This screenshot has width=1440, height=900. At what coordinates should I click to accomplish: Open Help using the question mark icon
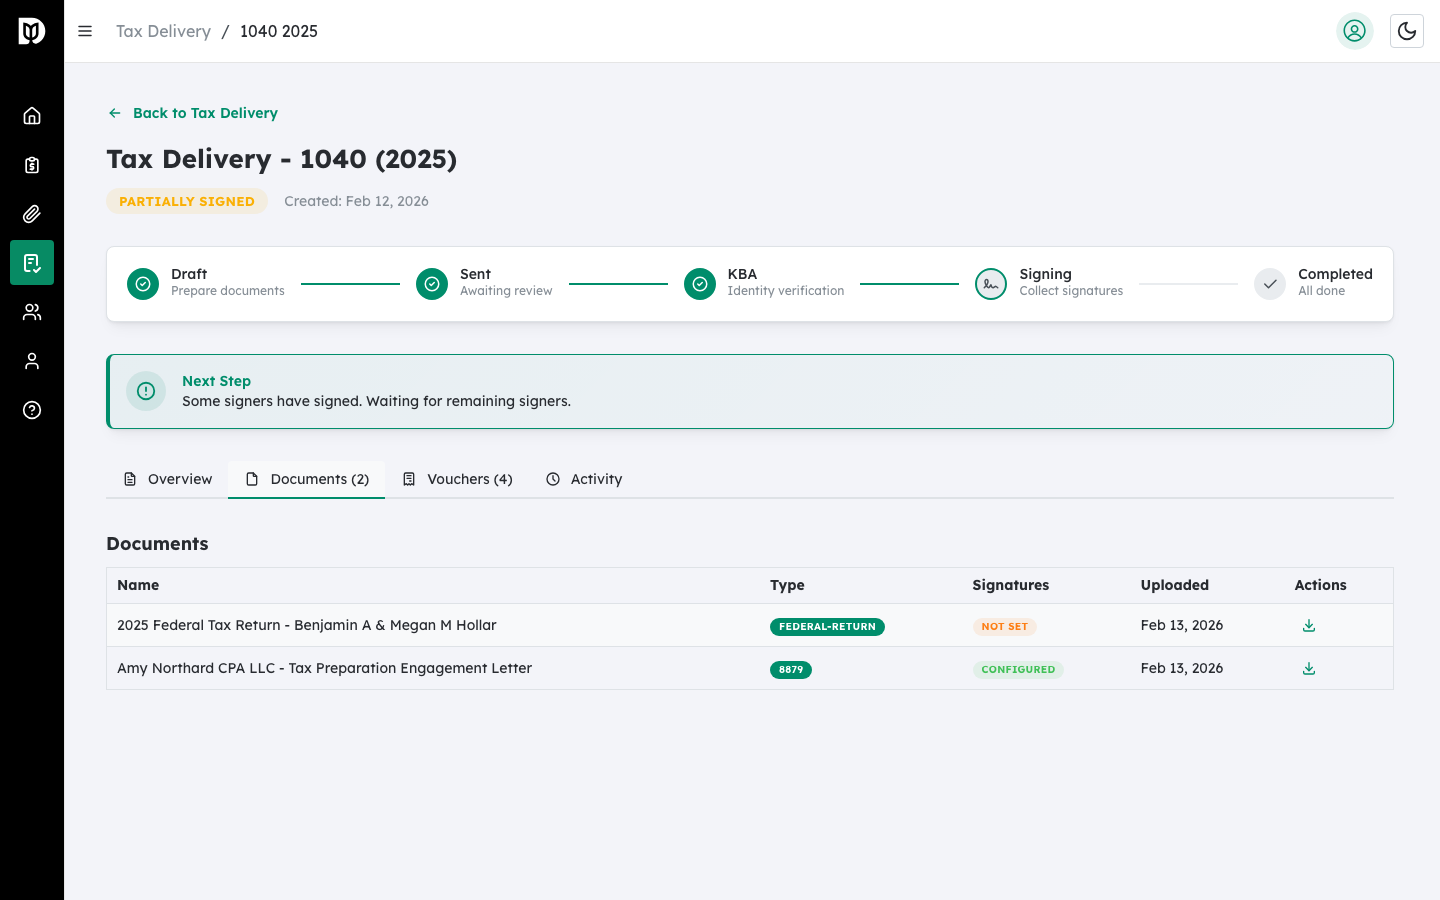(x=32, y=410)
